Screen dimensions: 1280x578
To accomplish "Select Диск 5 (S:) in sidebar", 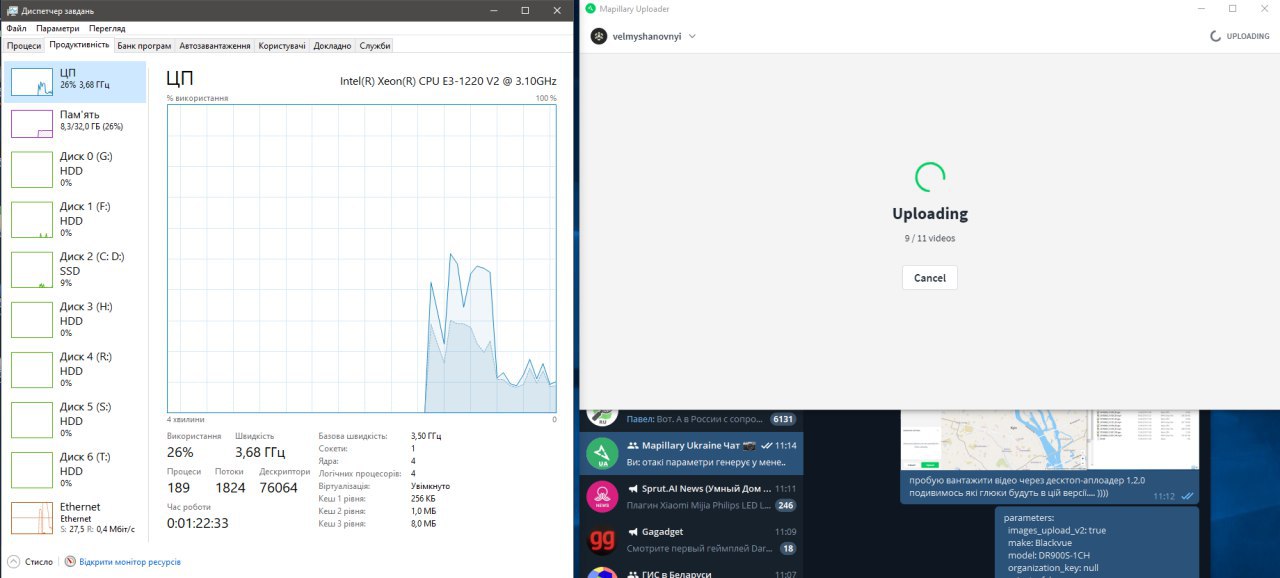I will pyautogui.click(x=75, y=420).
